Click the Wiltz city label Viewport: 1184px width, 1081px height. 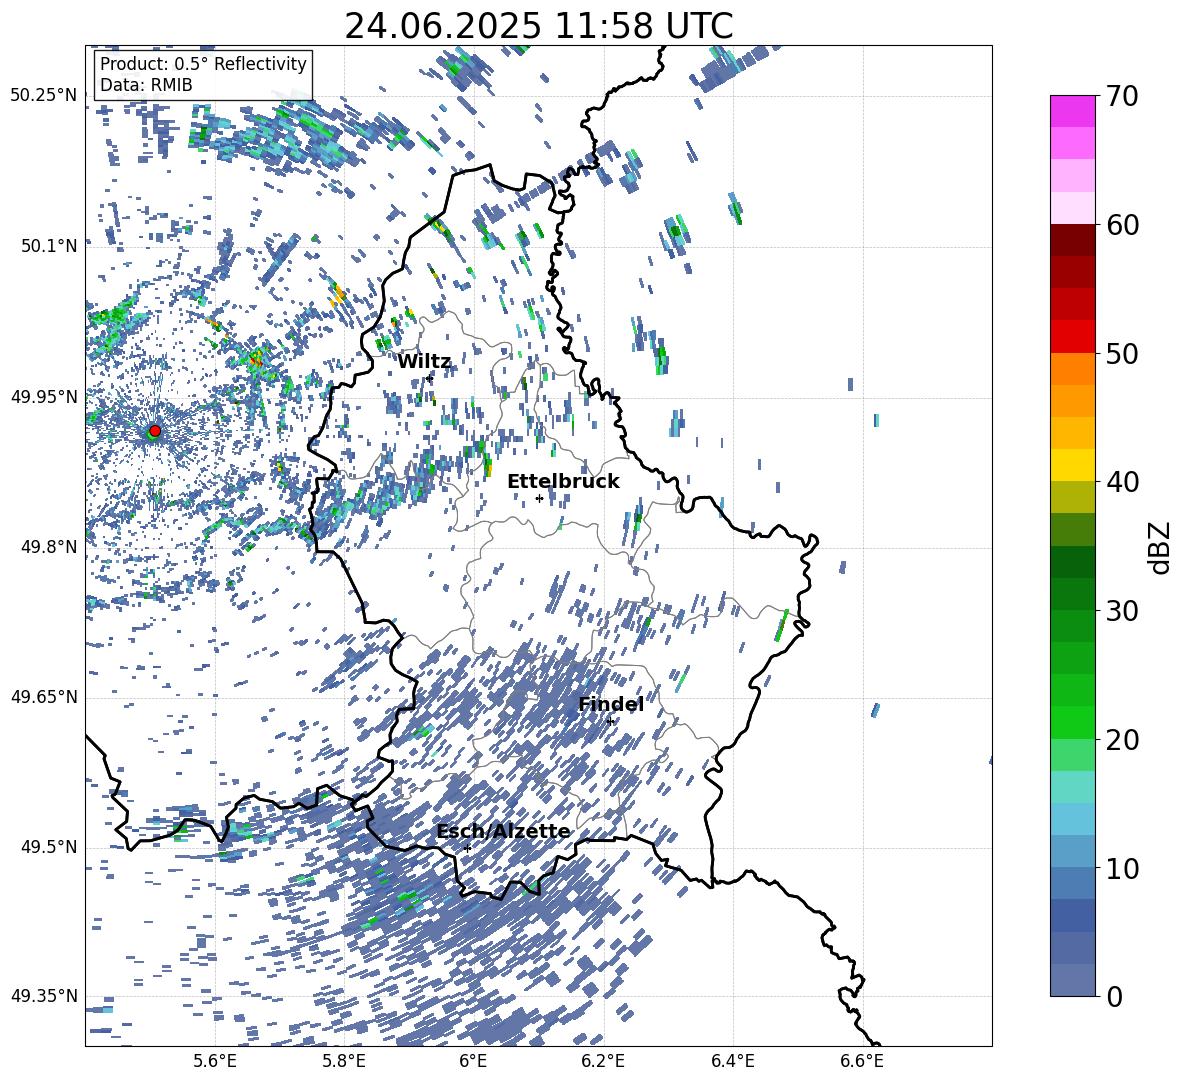tap(424, 362)
